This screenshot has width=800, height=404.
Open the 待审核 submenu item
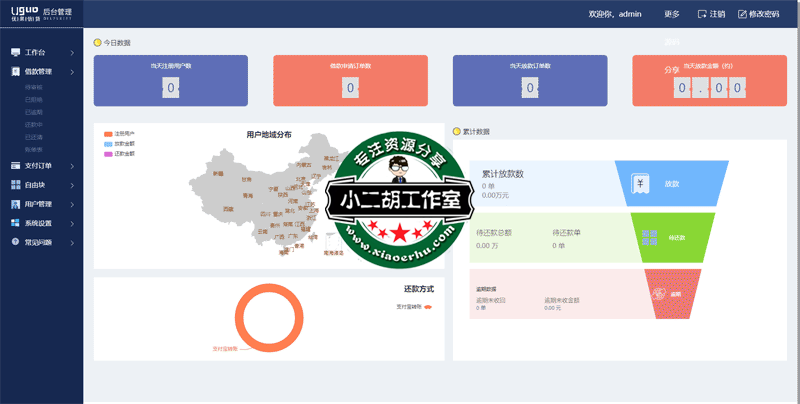tap(34, 88)
